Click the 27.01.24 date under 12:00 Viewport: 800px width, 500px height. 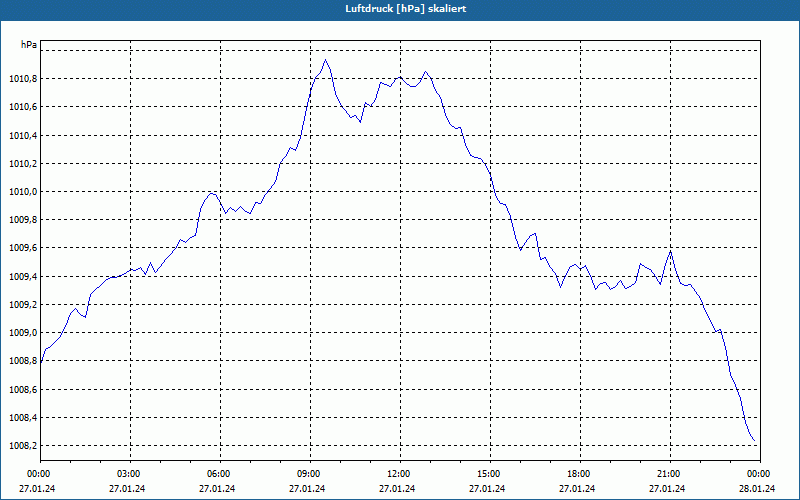397,489
